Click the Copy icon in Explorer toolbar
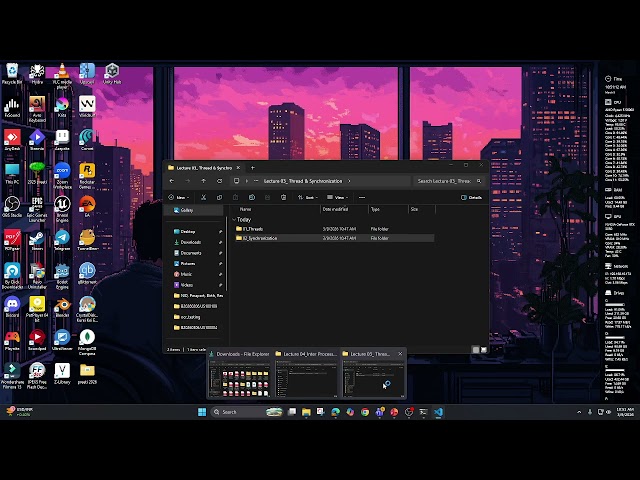Screen dimensions: 640x480 [219, 198]
